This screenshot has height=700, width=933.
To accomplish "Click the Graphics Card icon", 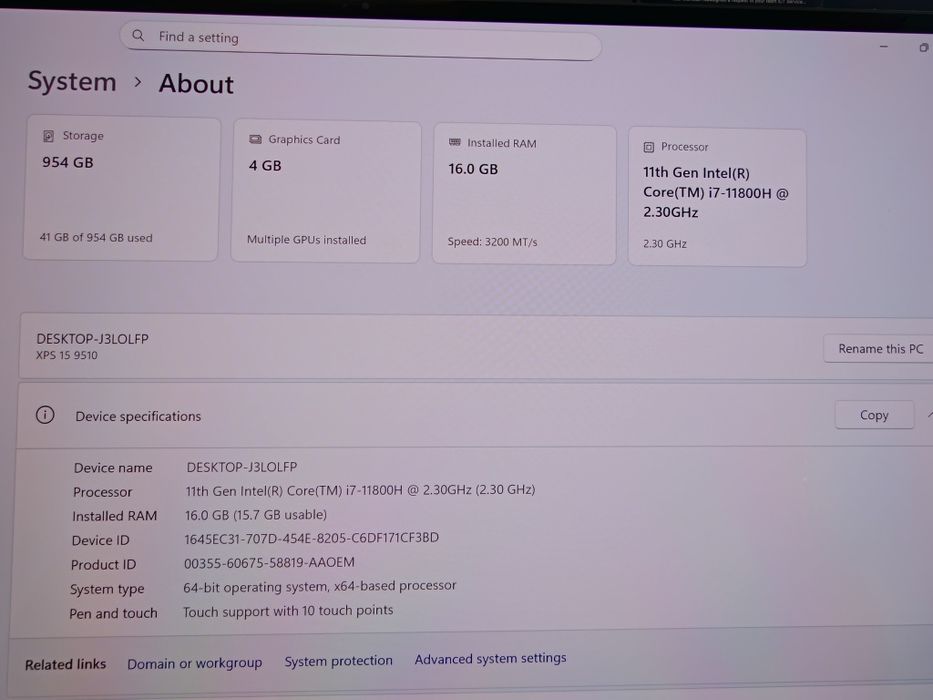I will click(255, 139).
